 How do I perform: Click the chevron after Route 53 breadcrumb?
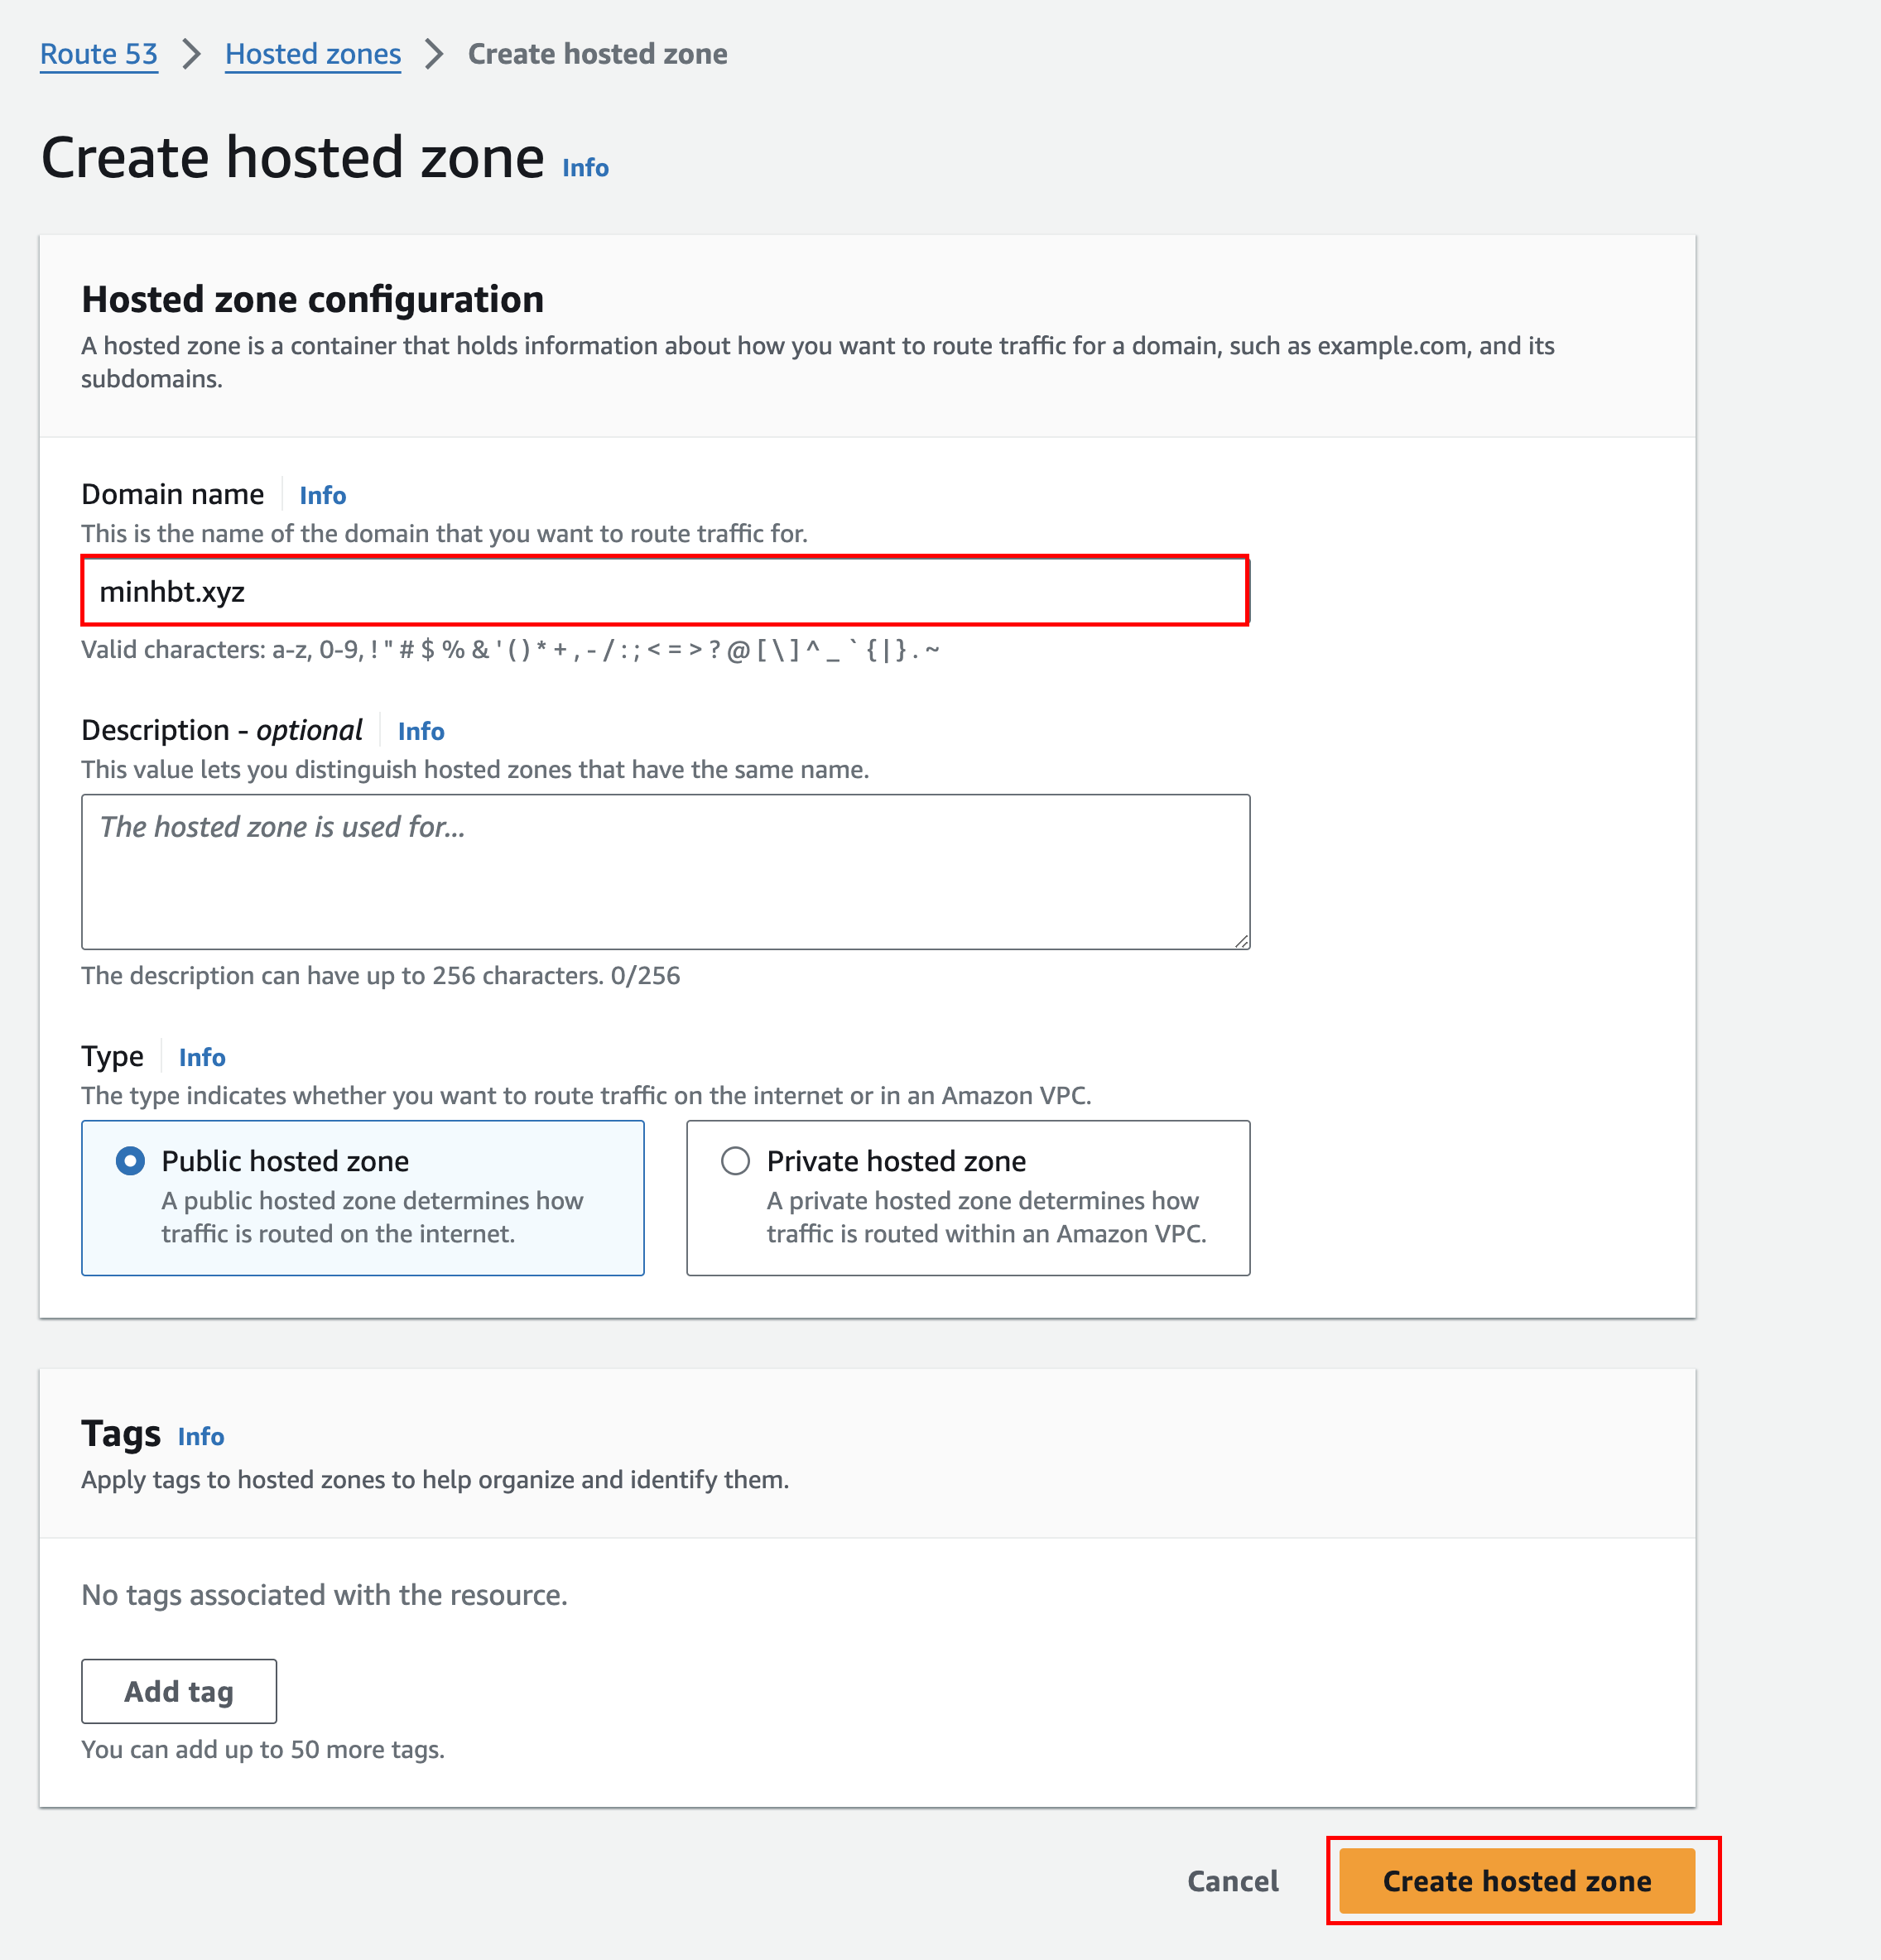[192, 54]
